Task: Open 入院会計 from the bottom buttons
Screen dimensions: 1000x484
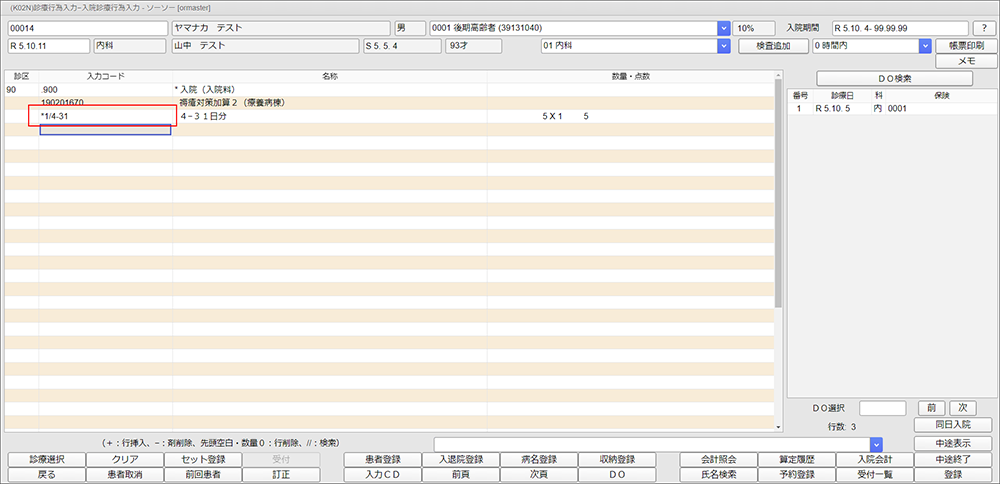Action: point(875,460)
